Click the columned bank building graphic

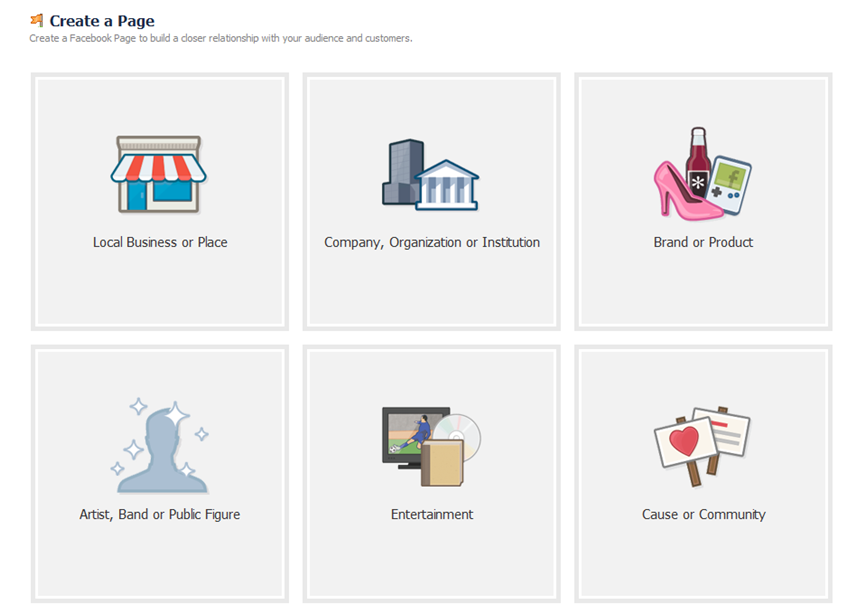447,185
